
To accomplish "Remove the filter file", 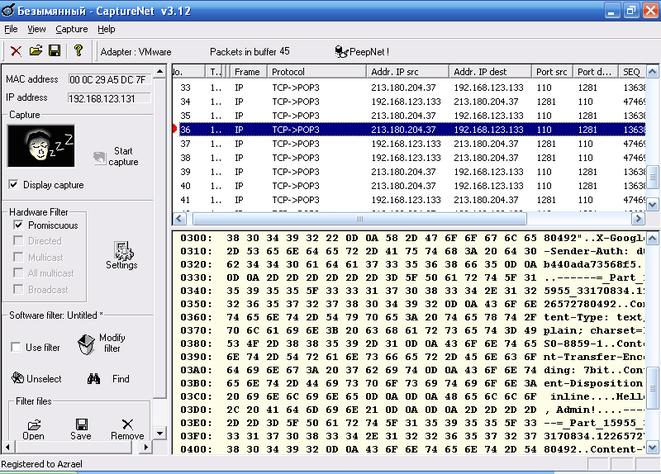I will point(127,428).
